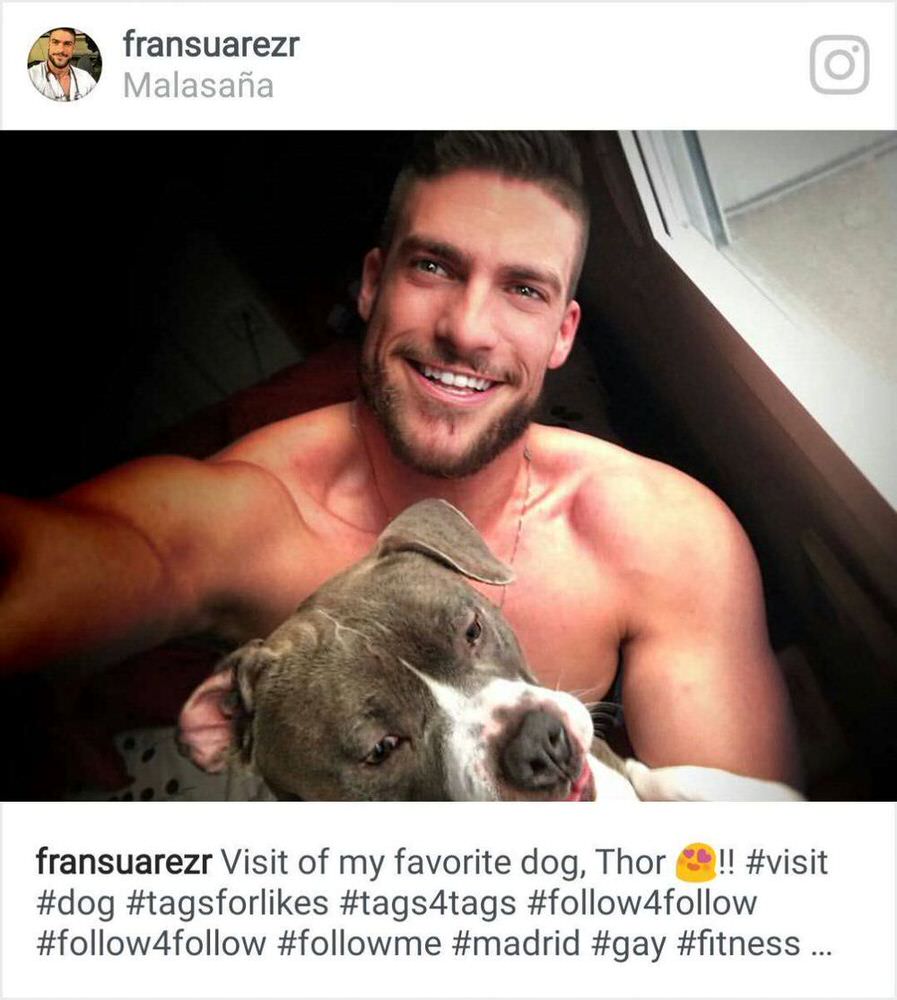Open the #followme hashtag
897x1000 pixels.
click(359, 944)
